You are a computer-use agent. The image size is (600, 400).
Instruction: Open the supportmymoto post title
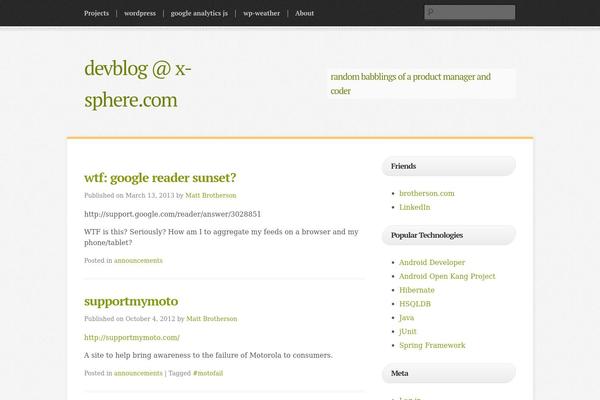(131, 301)
